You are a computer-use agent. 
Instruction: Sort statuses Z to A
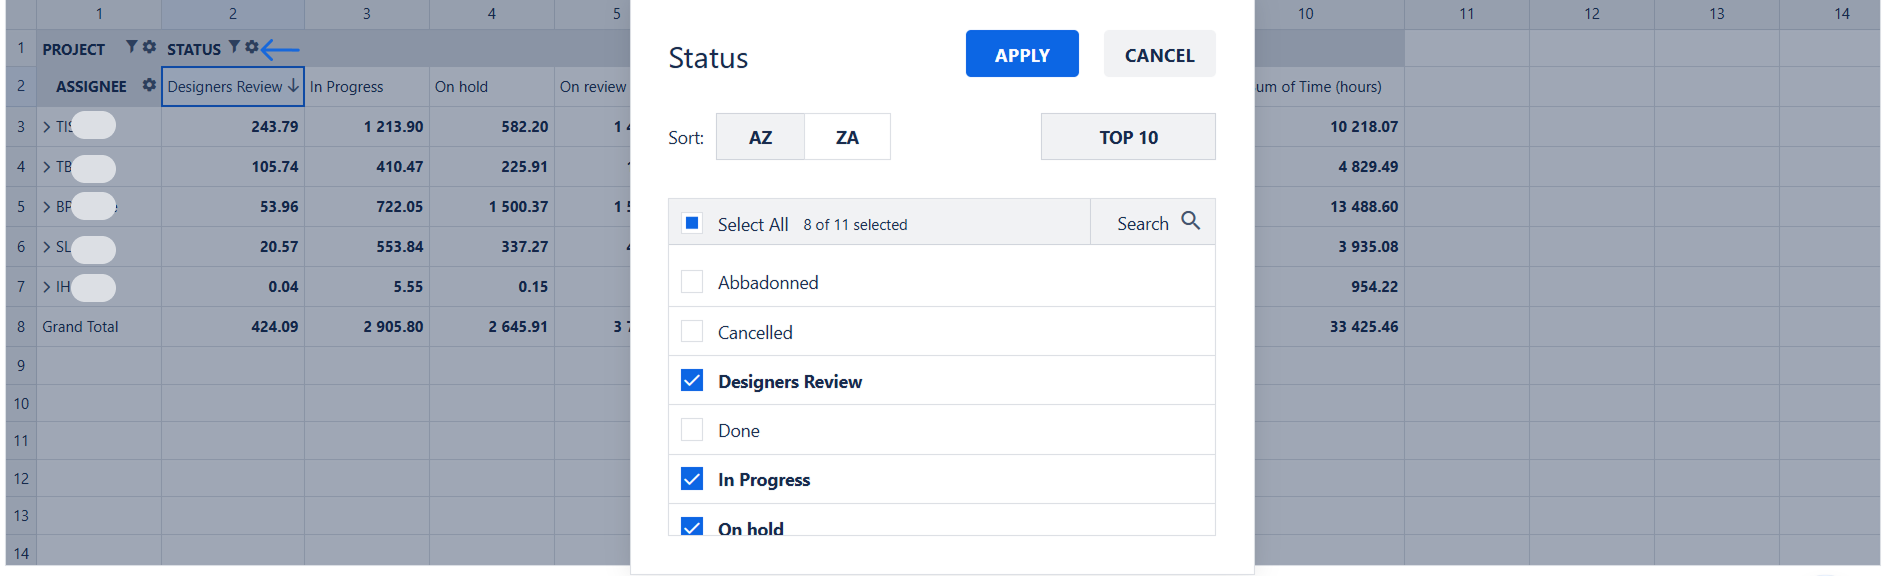[847, 137]
